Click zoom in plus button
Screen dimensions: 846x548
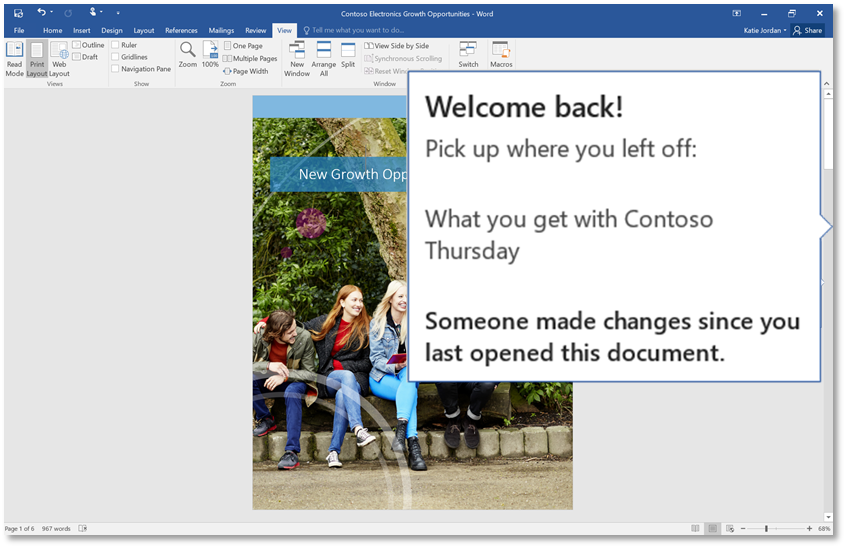(809, 529)
